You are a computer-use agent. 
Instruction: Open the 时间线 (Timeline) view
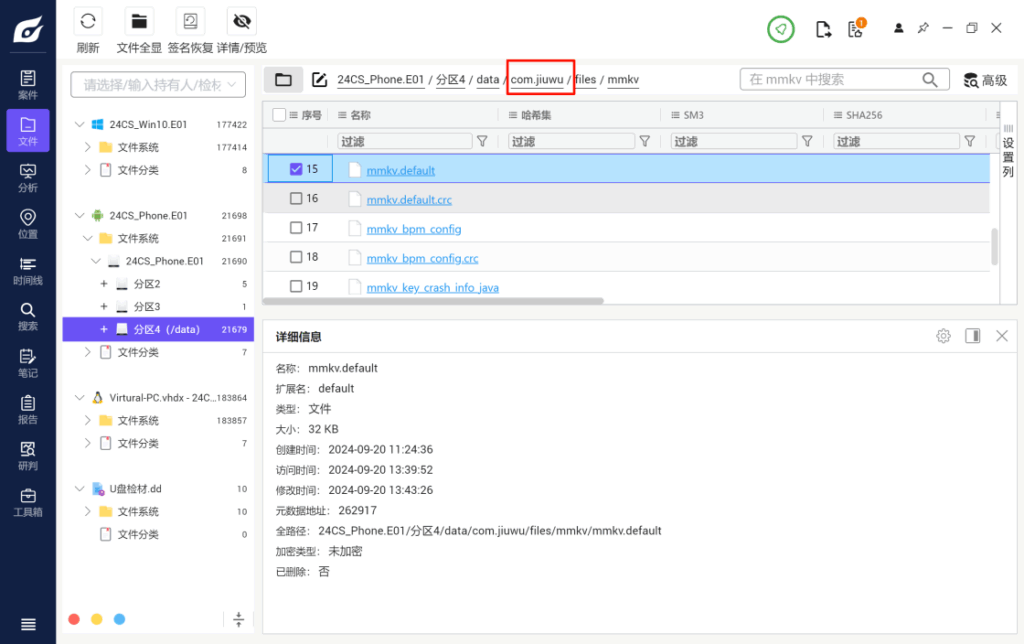click(x=26, y=268)
